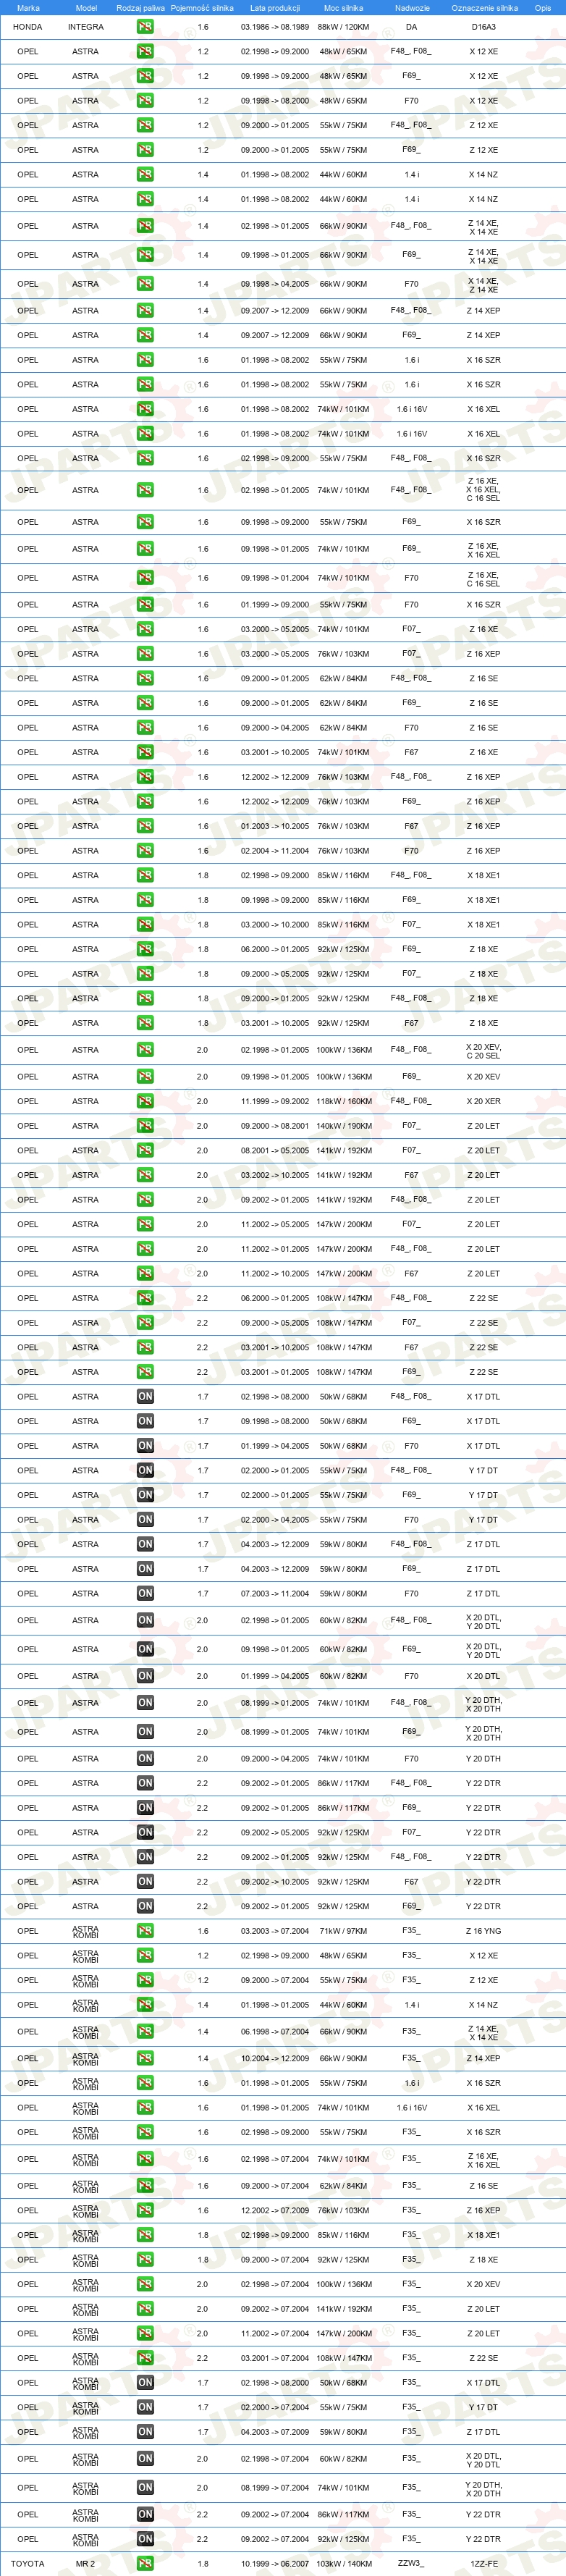Click the Nadwozie column header
Screen dimensions: 566x2576
(x=412, y=8)
